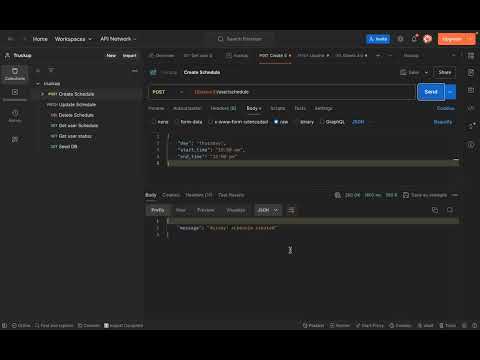Click the create new collection plus icon
Viewport: 480px width, 360px height.
pyautogui.click(x=38, y=70)
